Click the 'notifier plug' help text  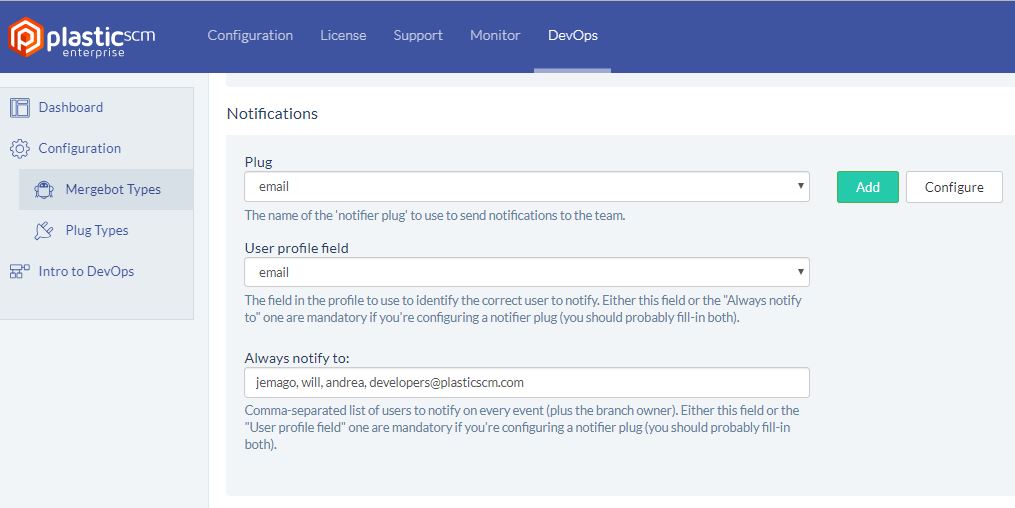(435, 215)
